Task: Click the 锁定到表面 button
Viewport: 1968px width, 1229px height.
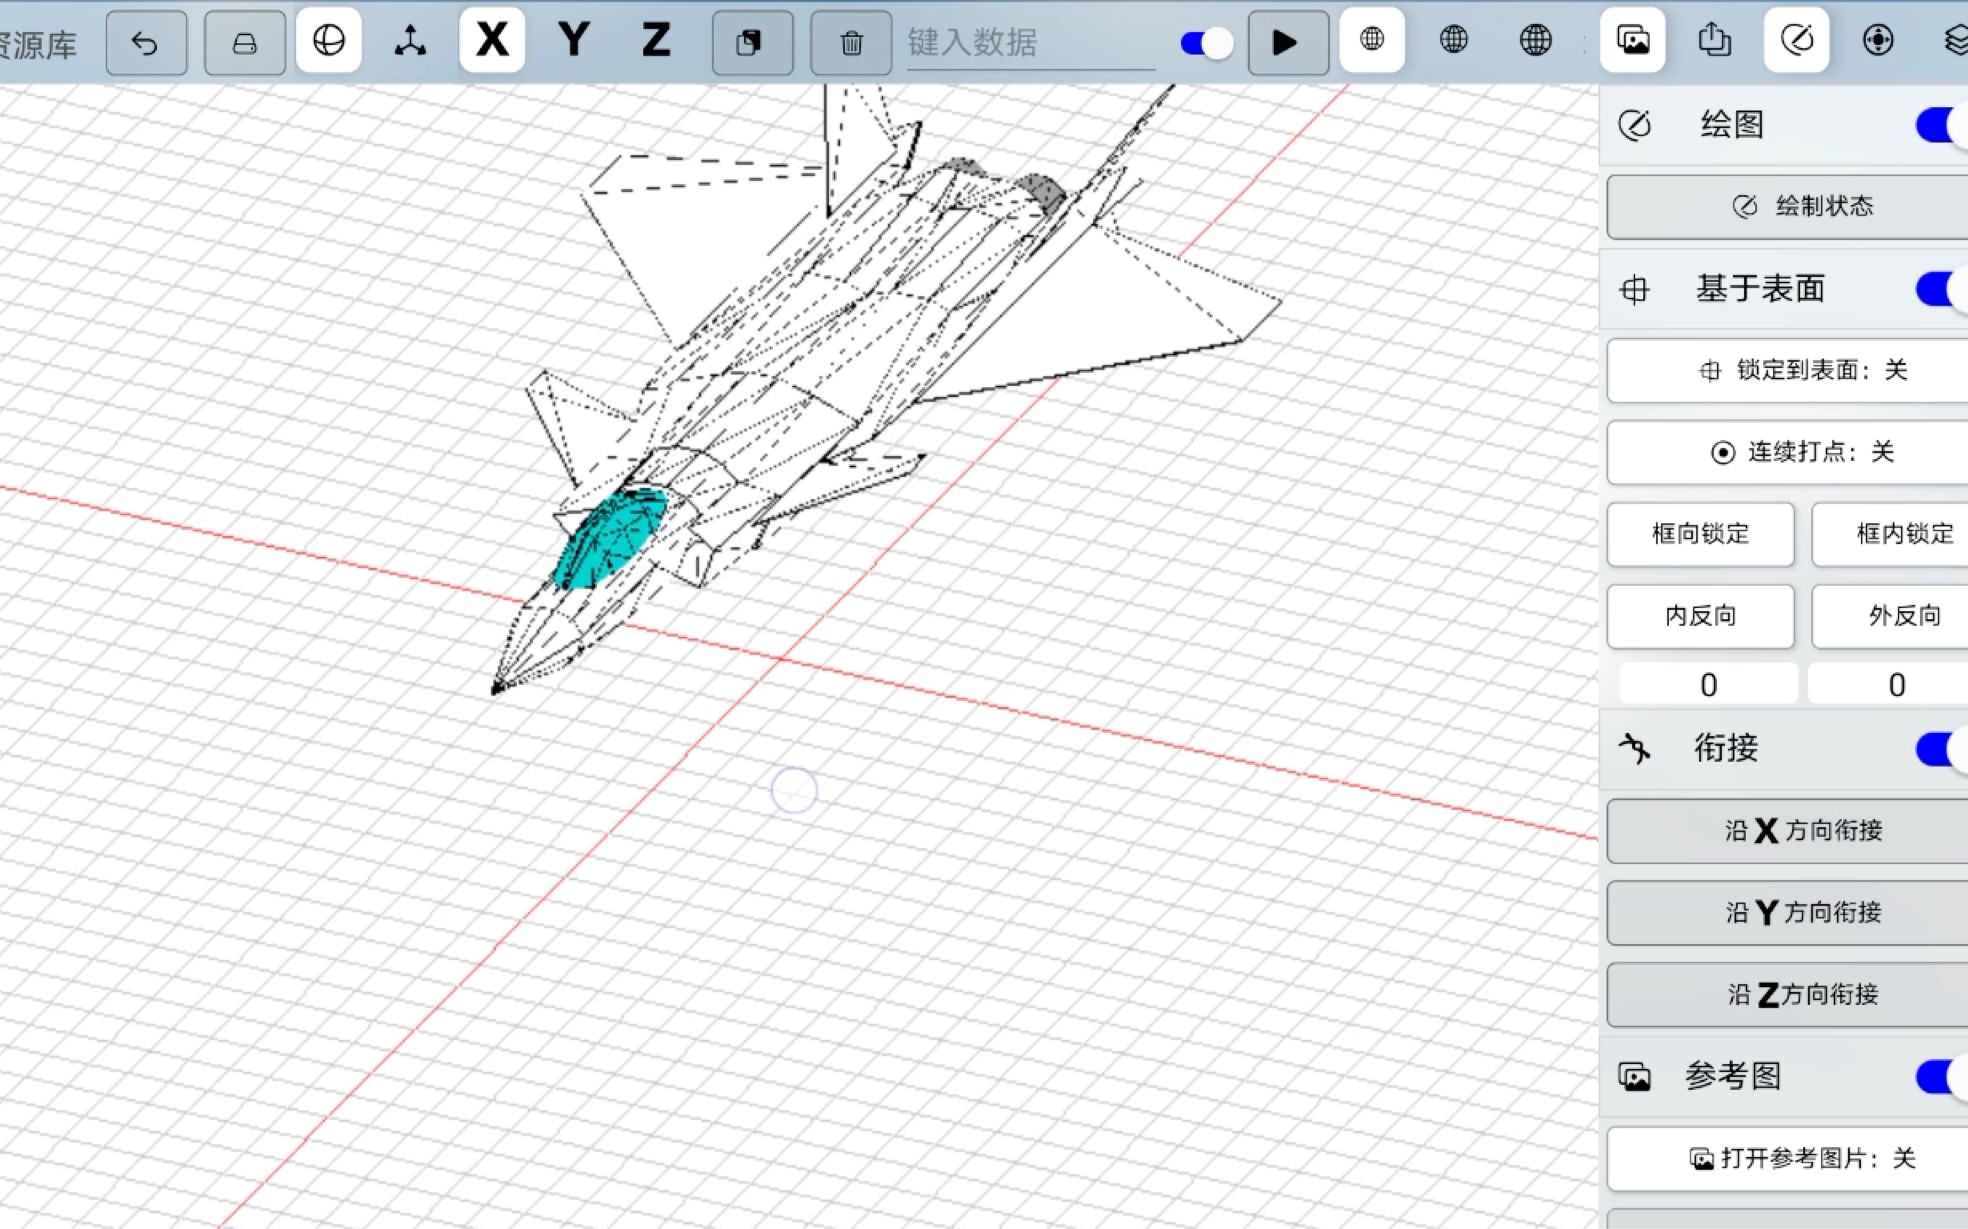Action: tap(1800, 371)
